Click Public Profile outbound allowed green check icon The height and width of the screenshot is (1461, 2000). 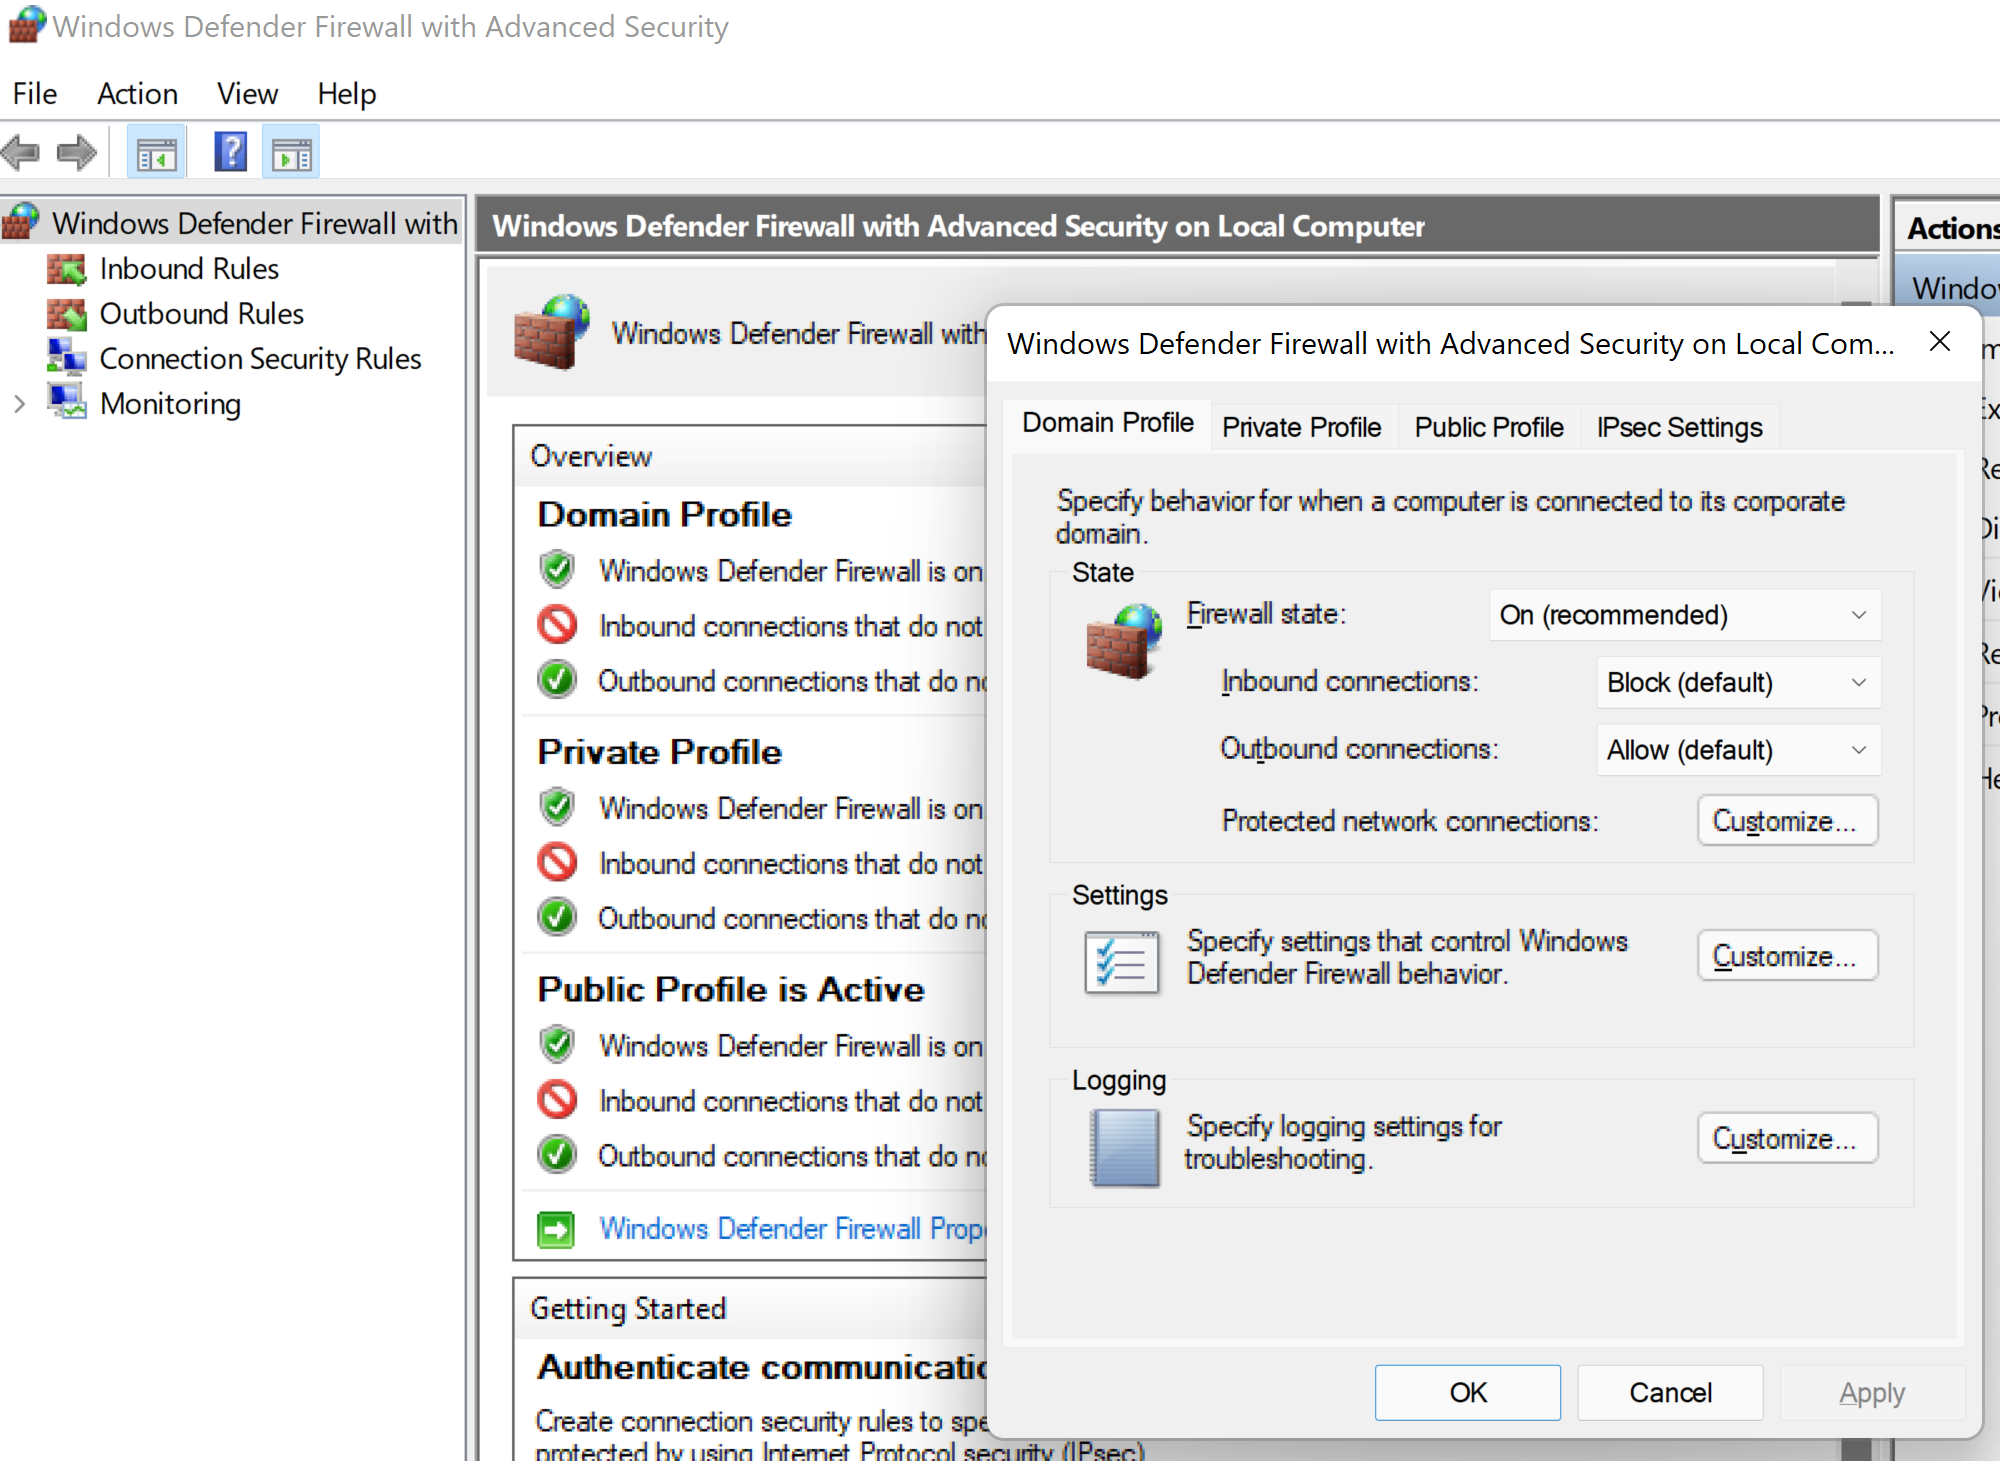(x=557, y=1155)
